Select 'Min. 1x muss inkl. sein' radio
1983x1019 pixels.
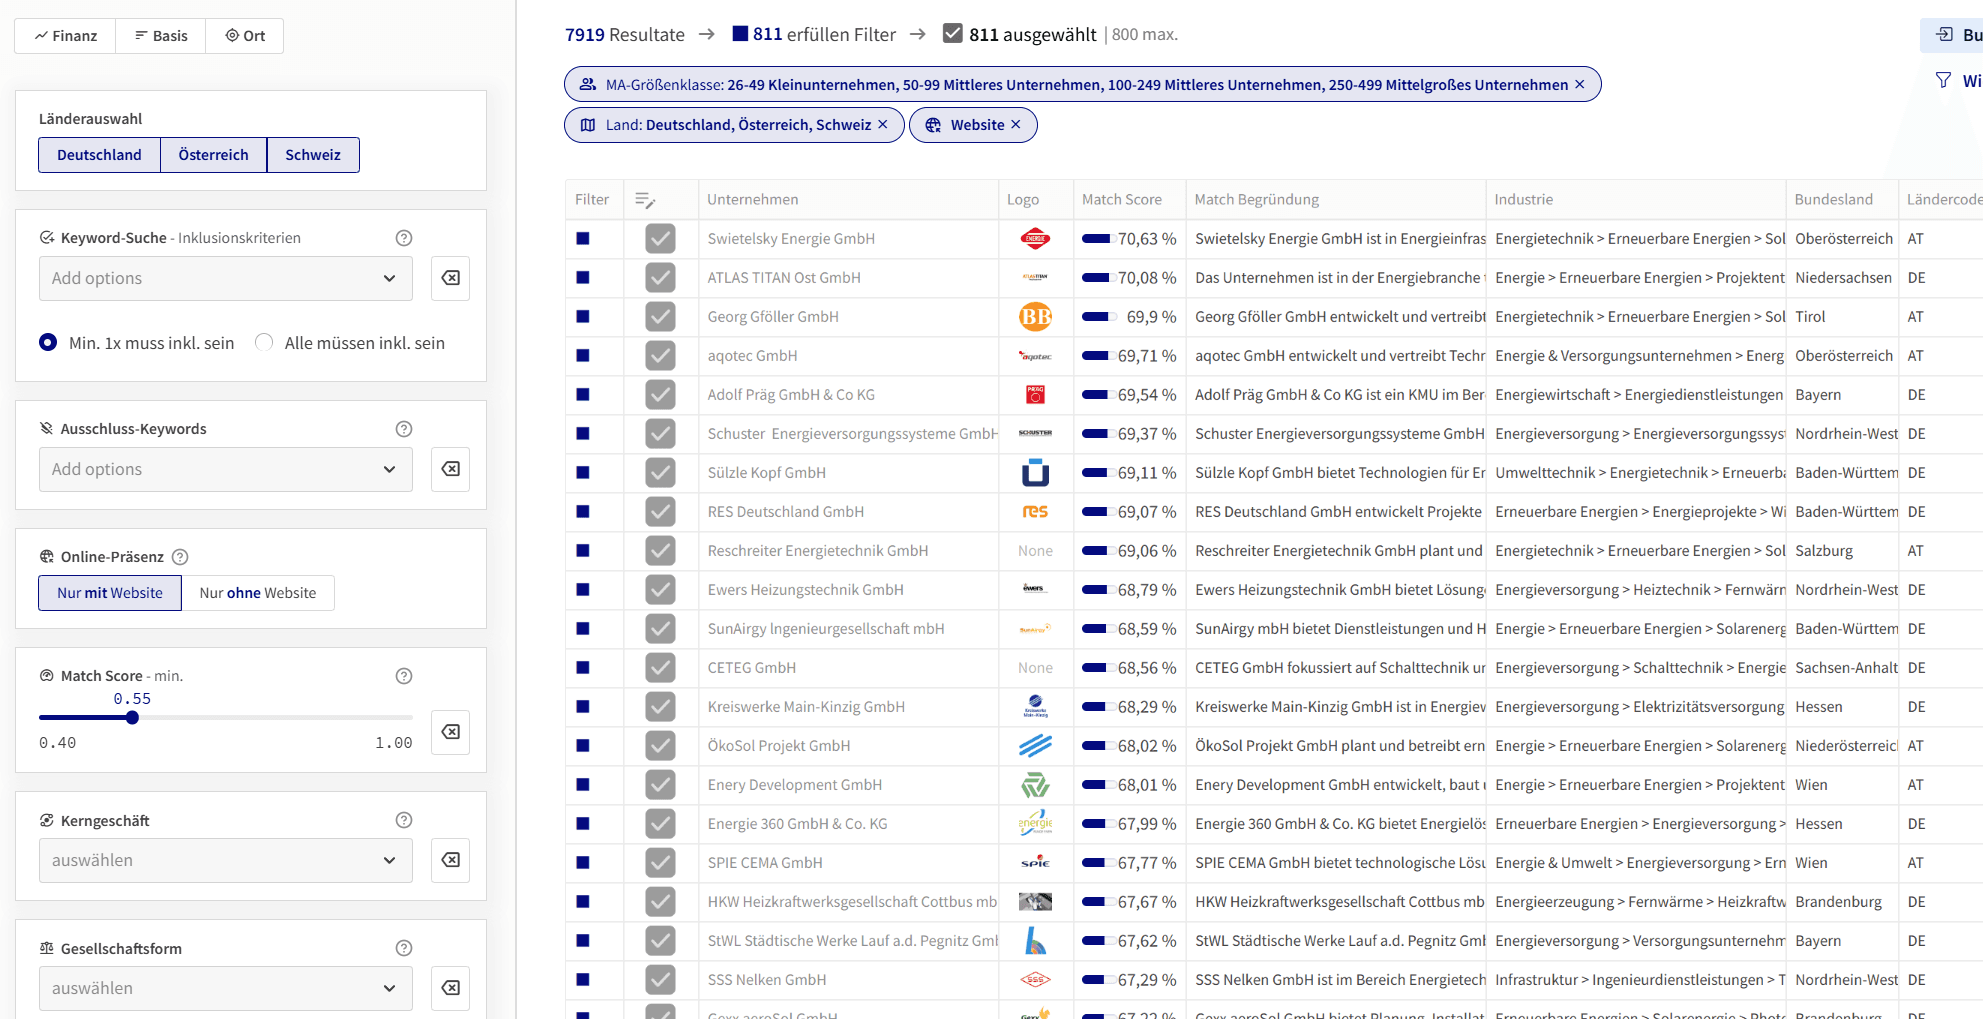pyautogui.click(x=48, y=342)
